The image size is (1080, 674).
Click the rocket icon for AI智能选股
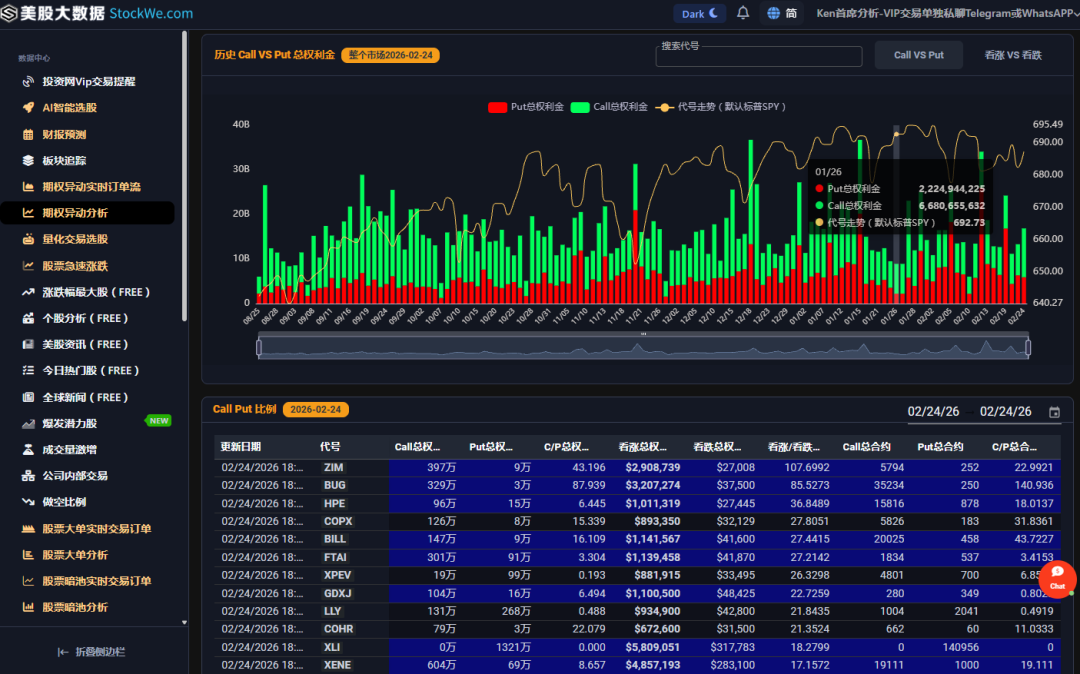pyautogui.click(x=29, y=108)
